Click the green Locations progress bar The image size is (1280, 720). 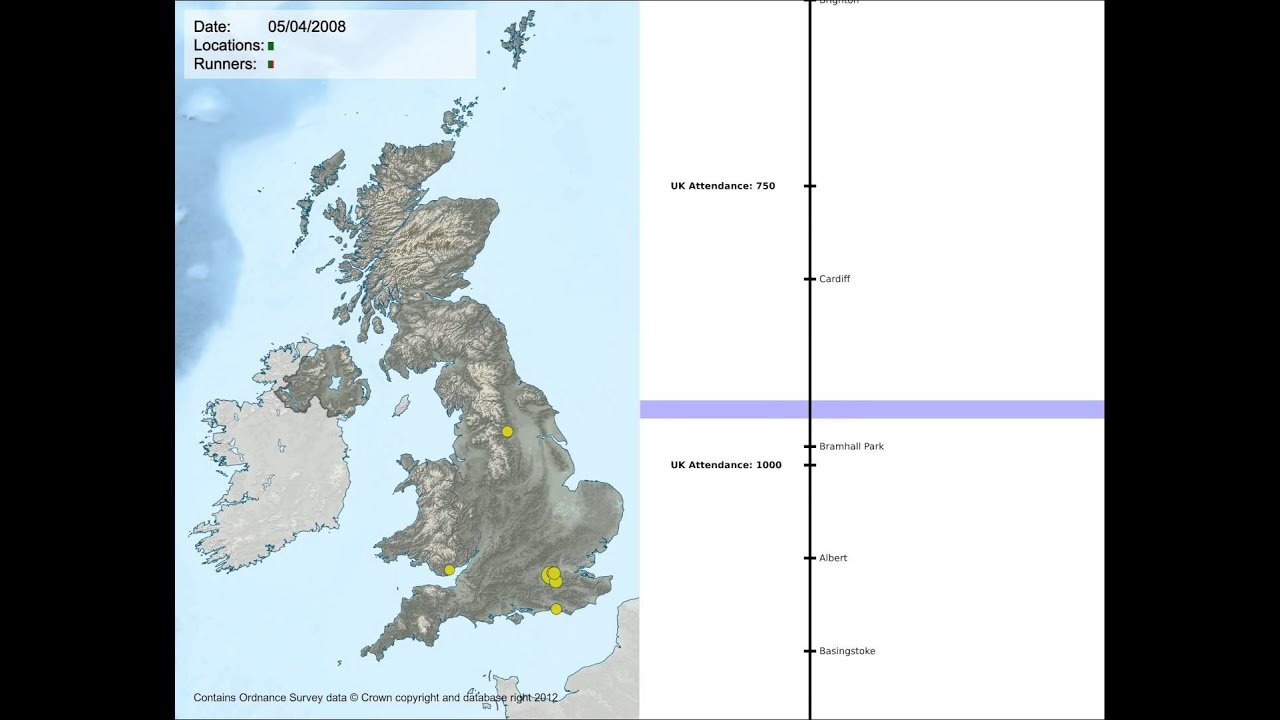click(271, 46)
